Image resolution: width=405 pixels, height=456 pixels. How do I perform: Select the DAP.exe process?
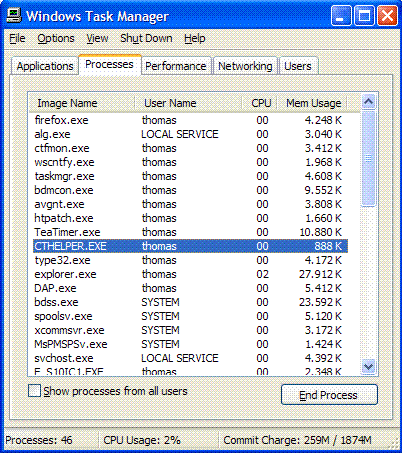pyautogui.click(x=190, y=288)
